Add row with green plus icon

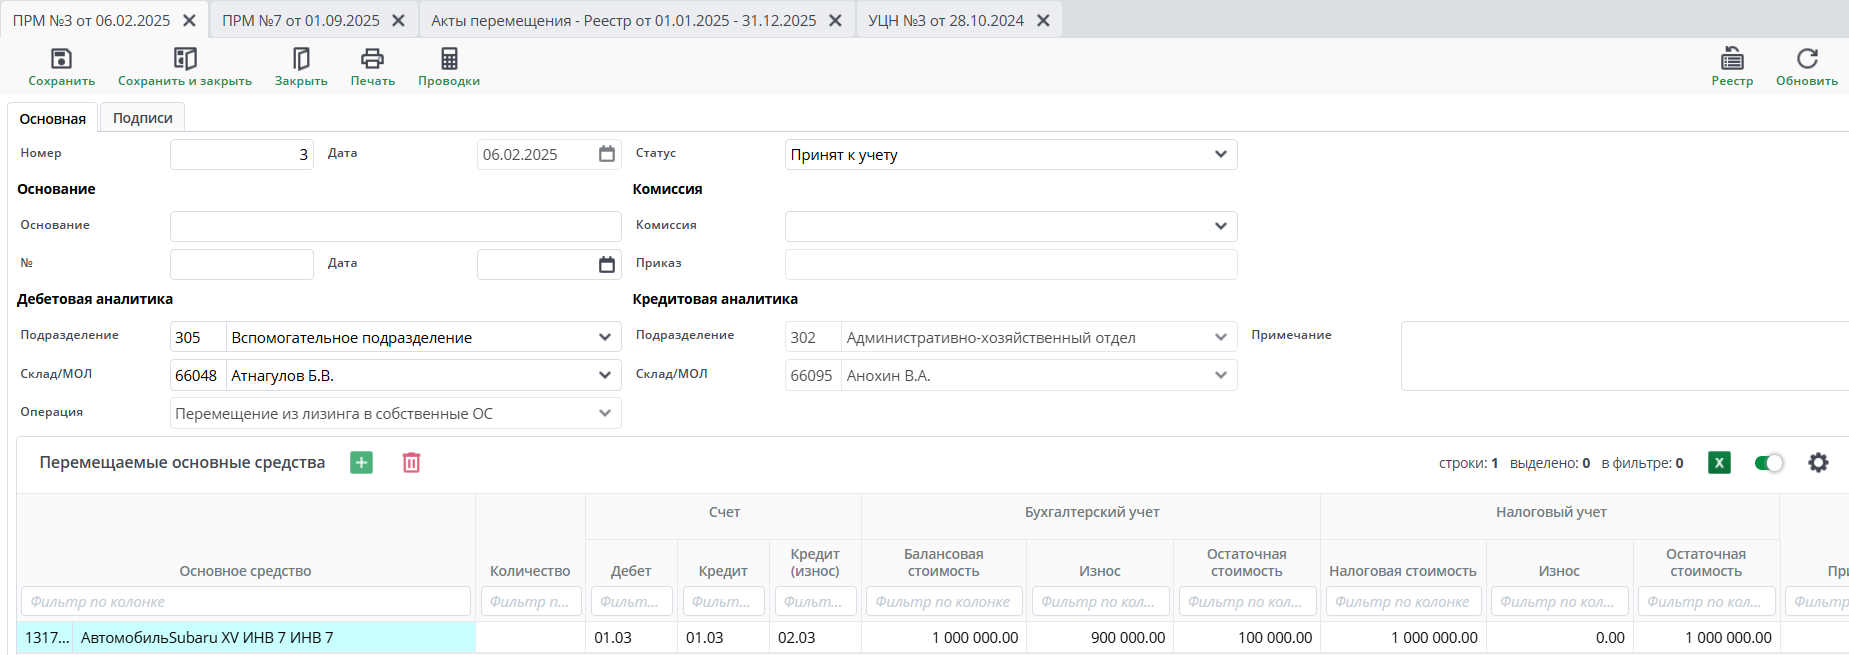[361, 462]
